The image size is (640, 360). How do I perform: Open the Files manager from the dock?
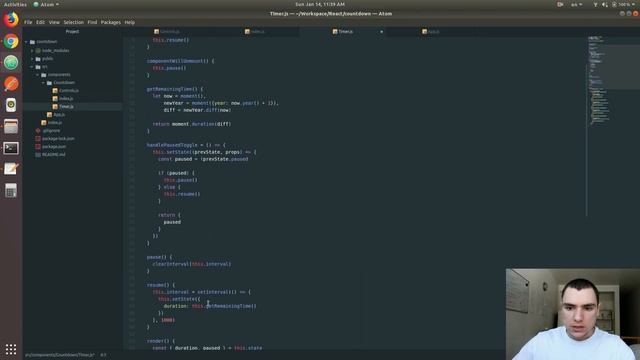tap(11, 127)
